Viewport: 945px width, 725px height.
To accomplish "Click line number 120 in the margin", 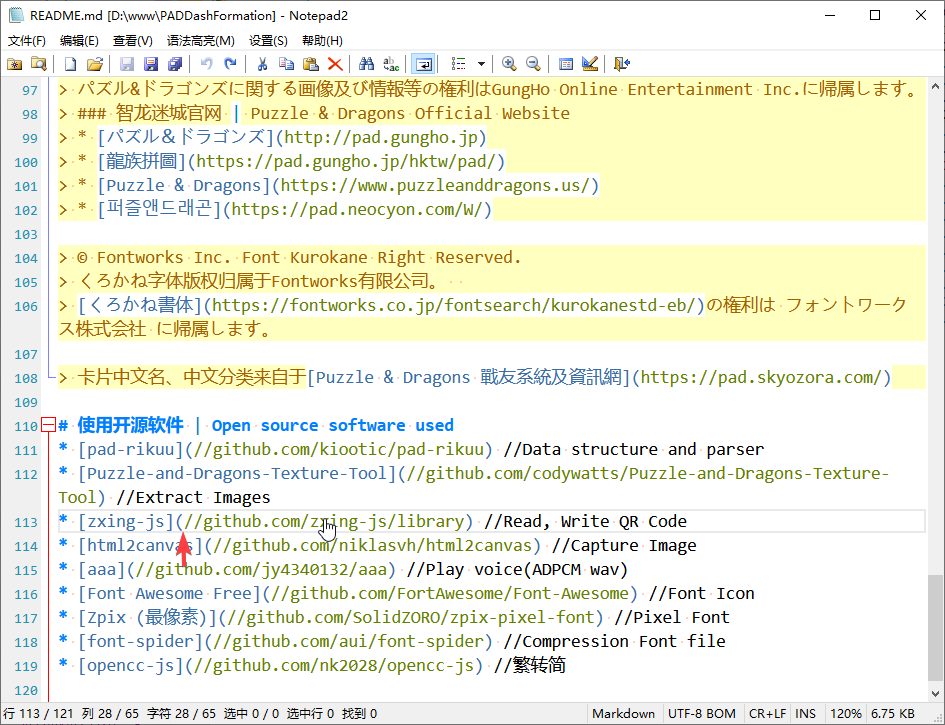I will [26, 691].
